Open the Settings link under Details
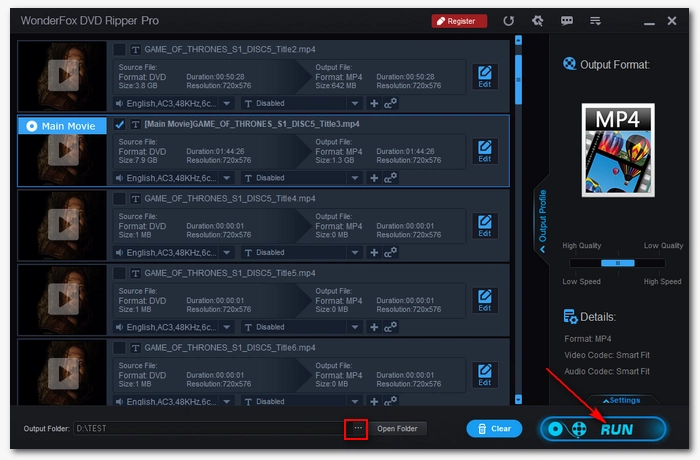Screen dimensions: 700x460 click(x=621, y=400)
